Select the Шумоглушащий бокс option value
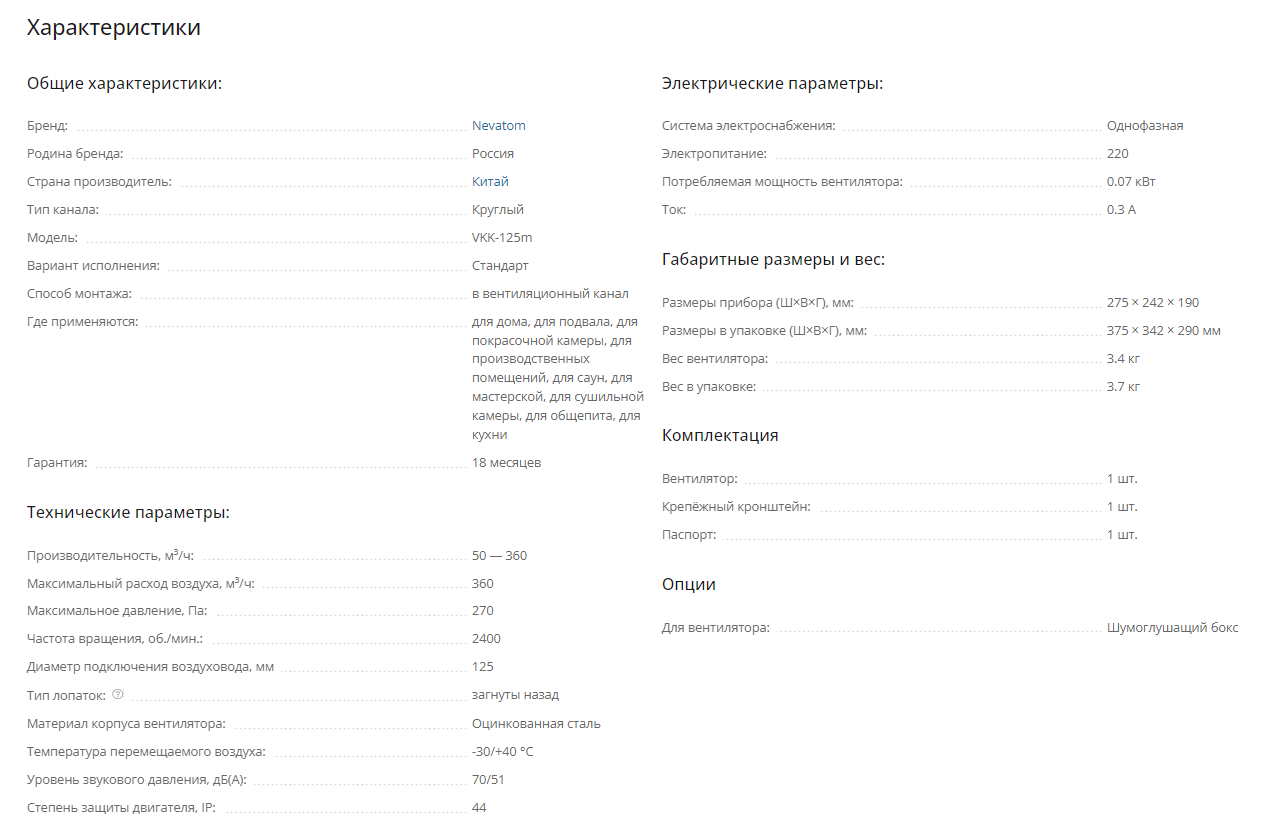Viewport: 1286px width, 821px height. (1172, 628)
